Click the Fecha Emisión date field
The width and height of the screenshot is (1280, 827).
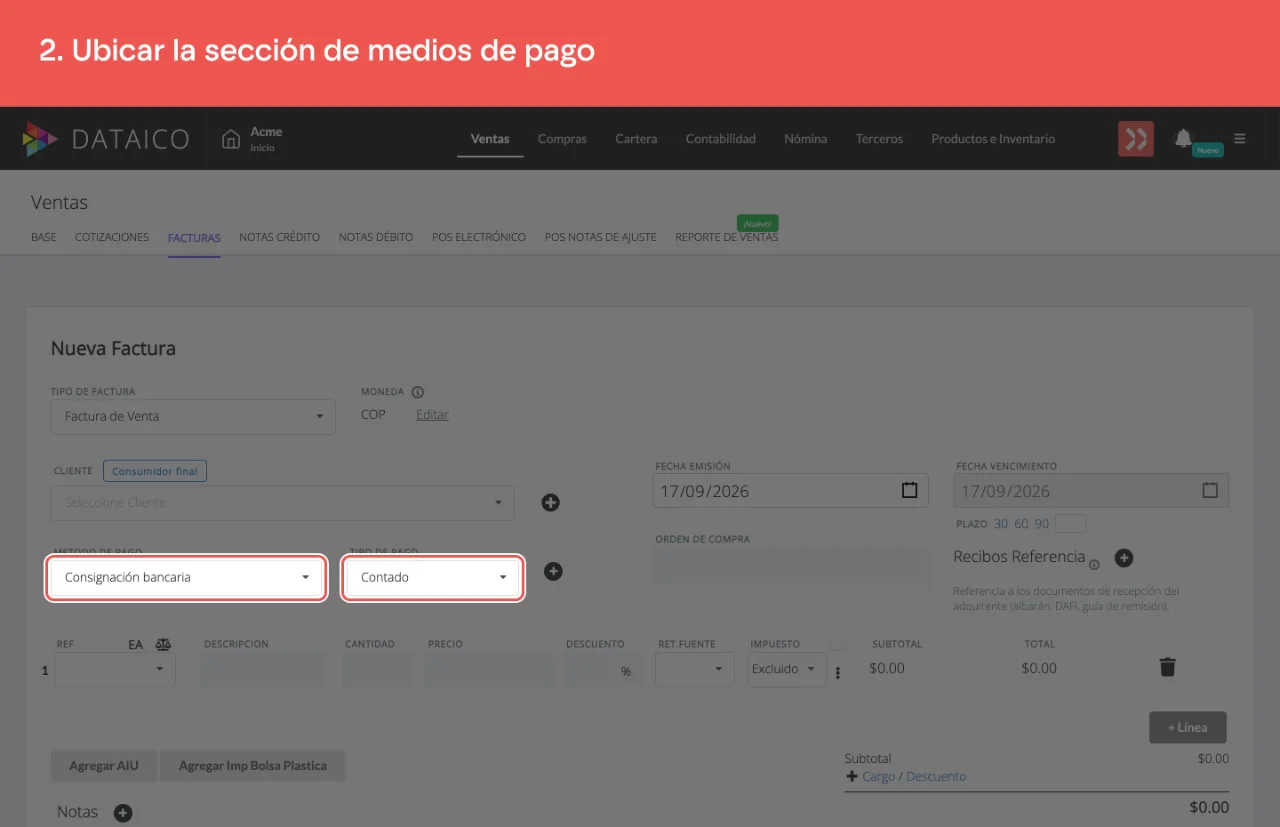pos(791,491)
